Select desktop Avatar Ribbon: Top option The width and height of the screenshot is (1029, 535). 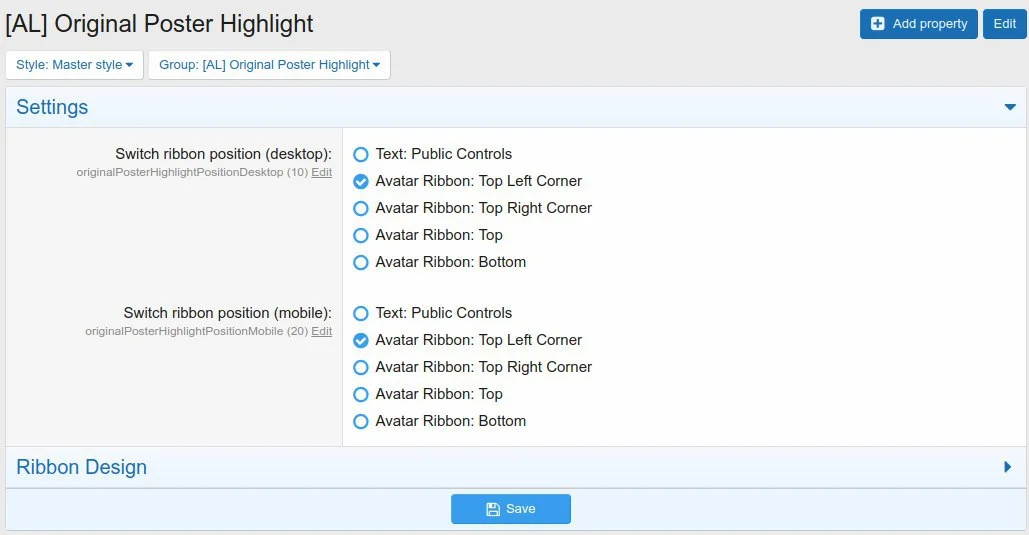(x=361, y=236)
